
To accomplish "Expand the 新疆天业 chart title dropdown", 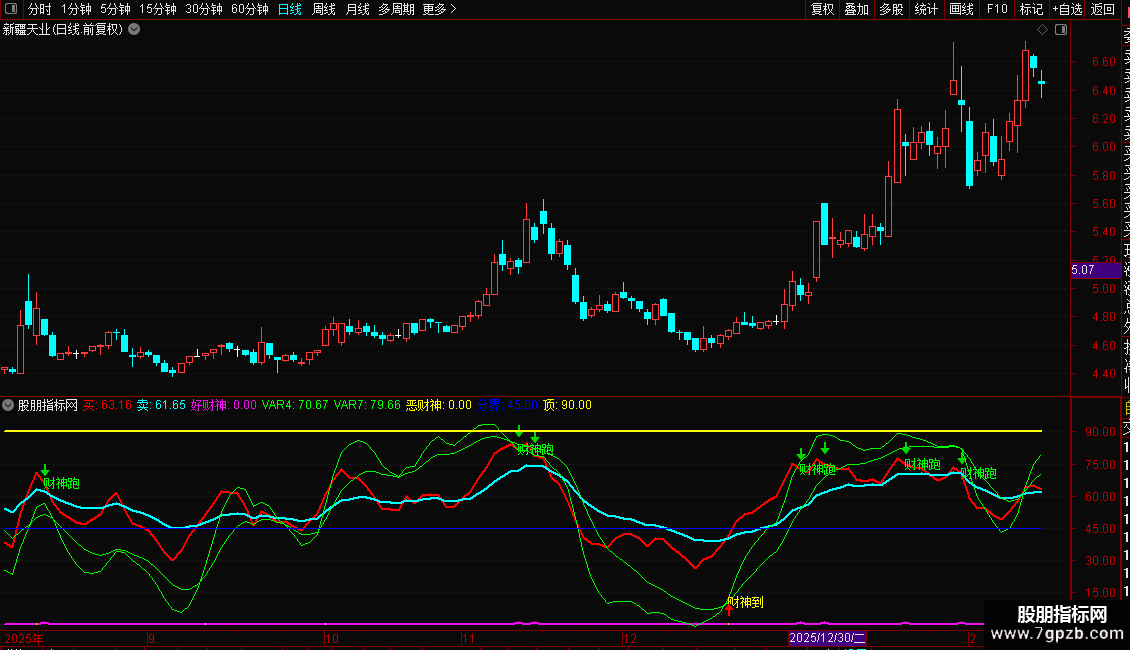I will point(134,29).
